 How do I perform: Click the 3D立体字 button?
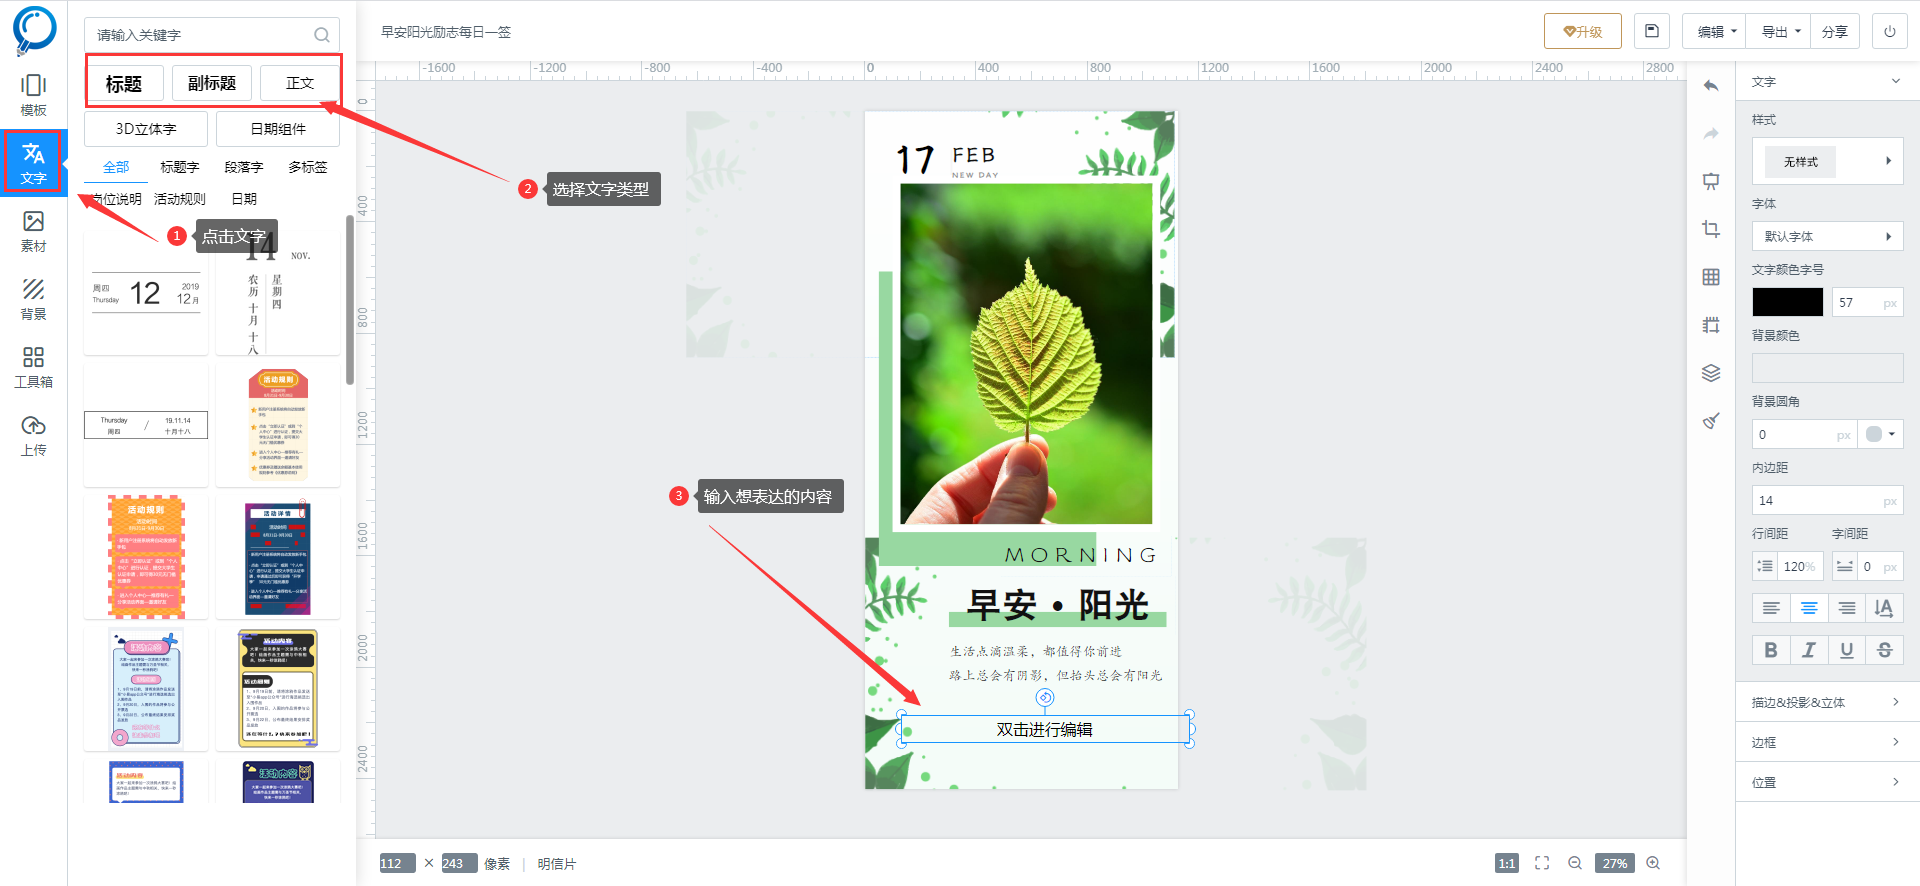coord(146,129)
